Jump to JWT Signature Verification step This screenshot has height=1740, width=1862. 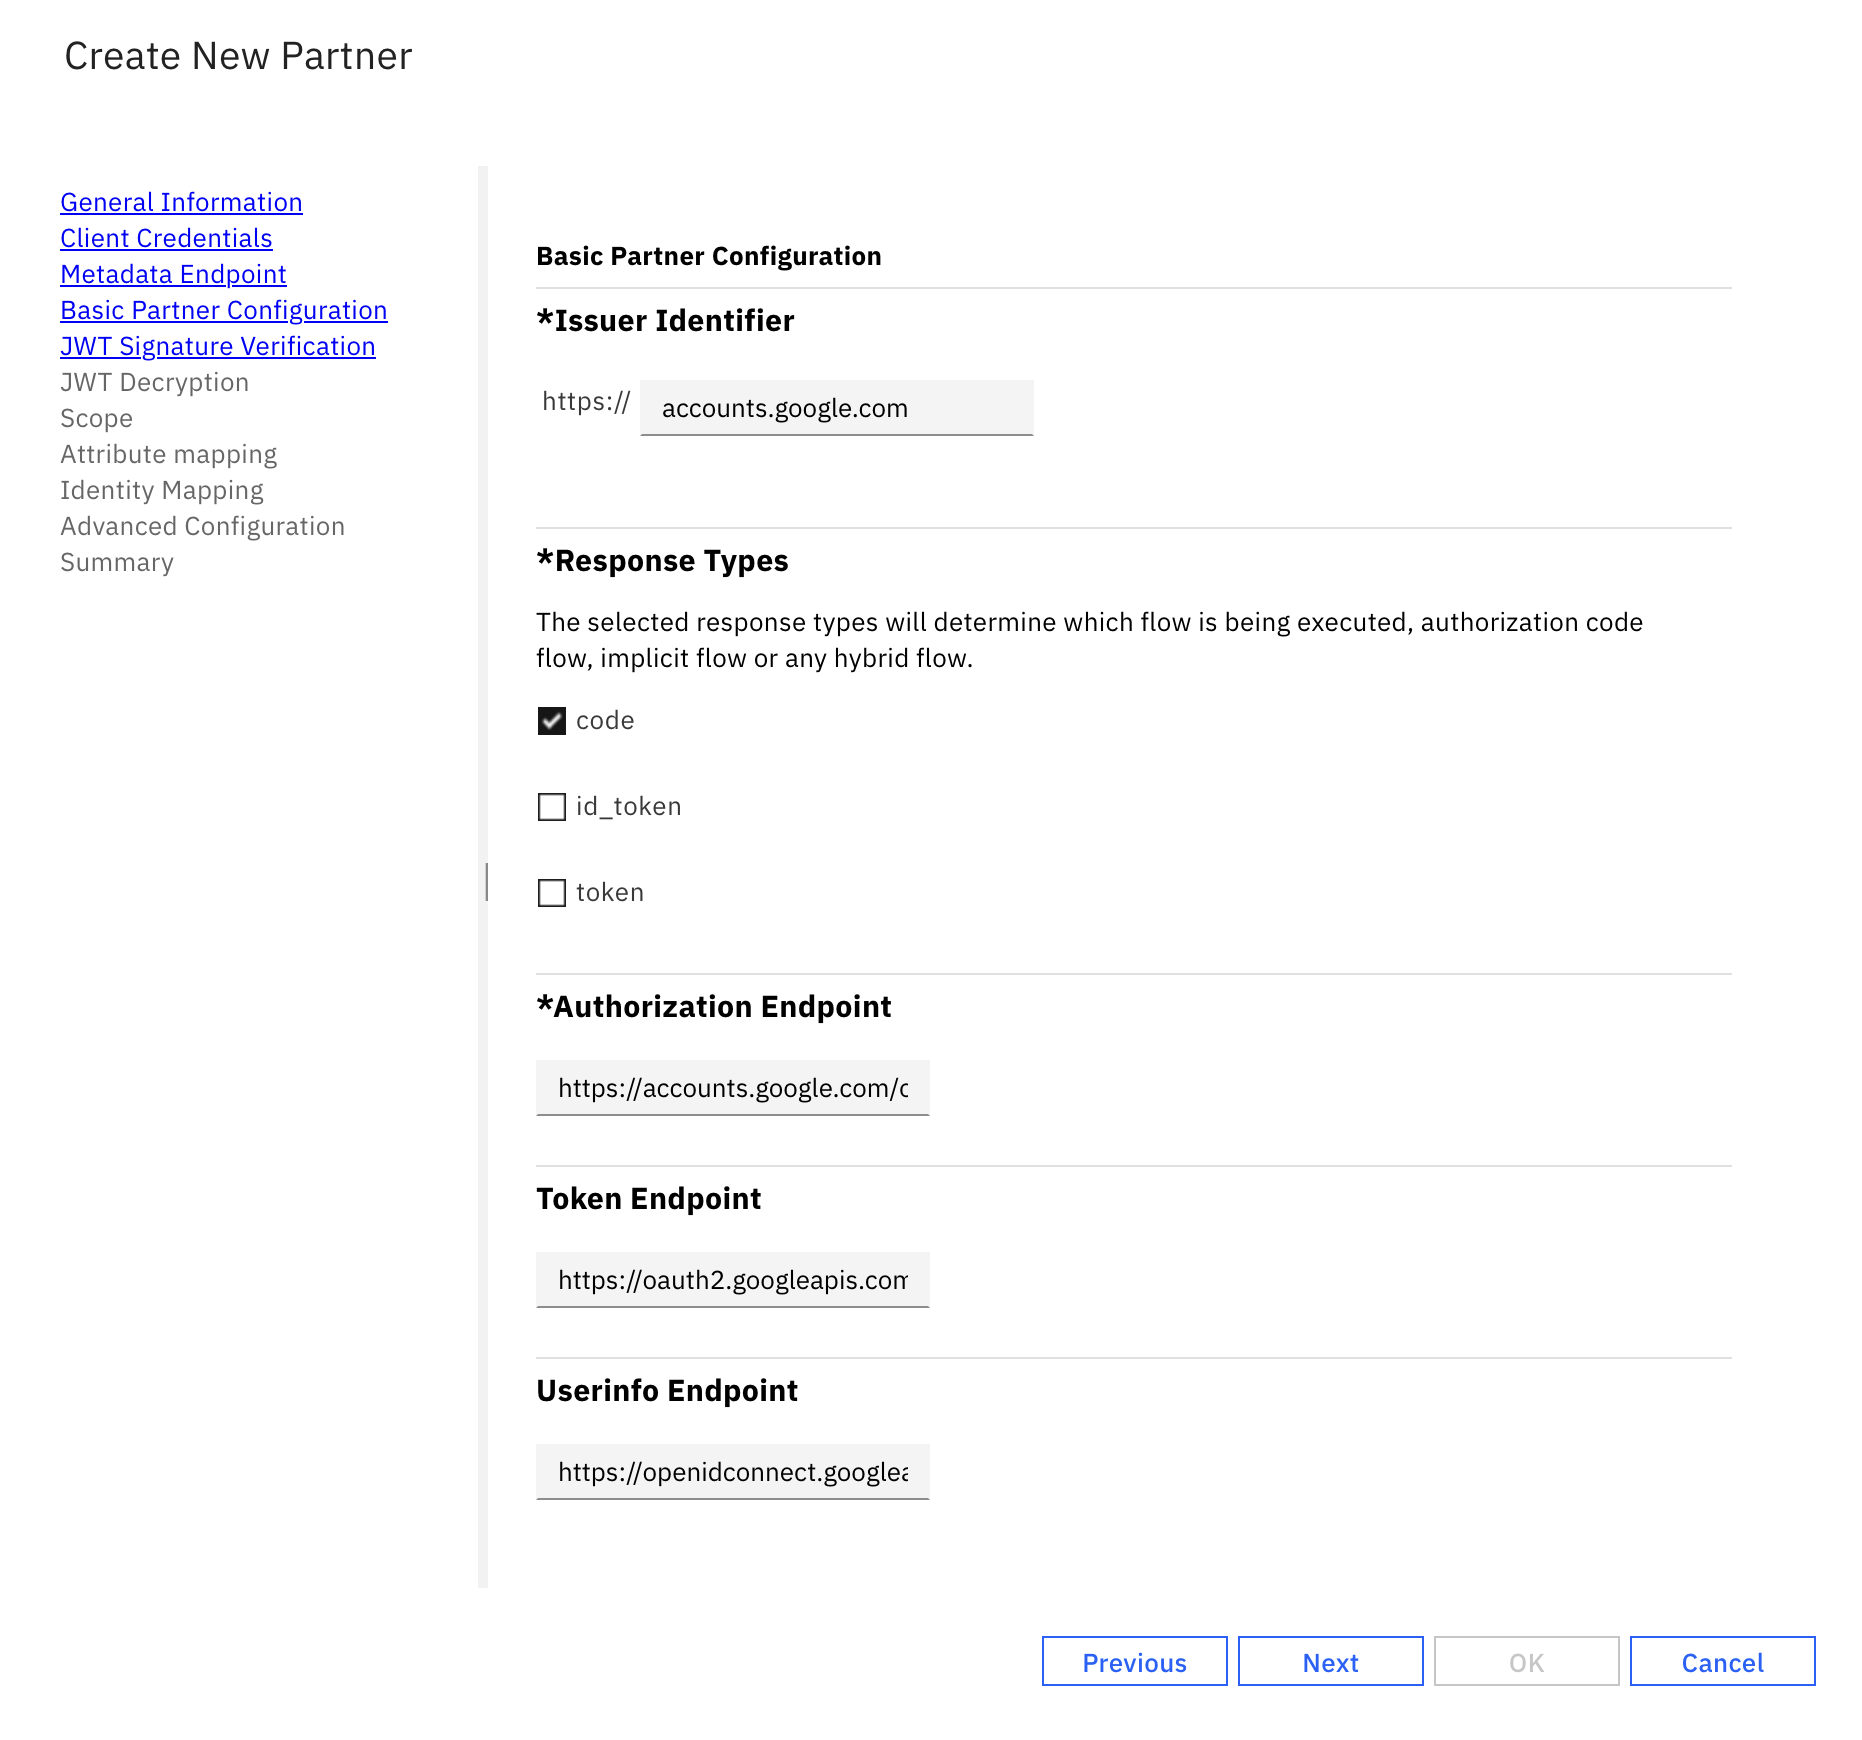217,346
